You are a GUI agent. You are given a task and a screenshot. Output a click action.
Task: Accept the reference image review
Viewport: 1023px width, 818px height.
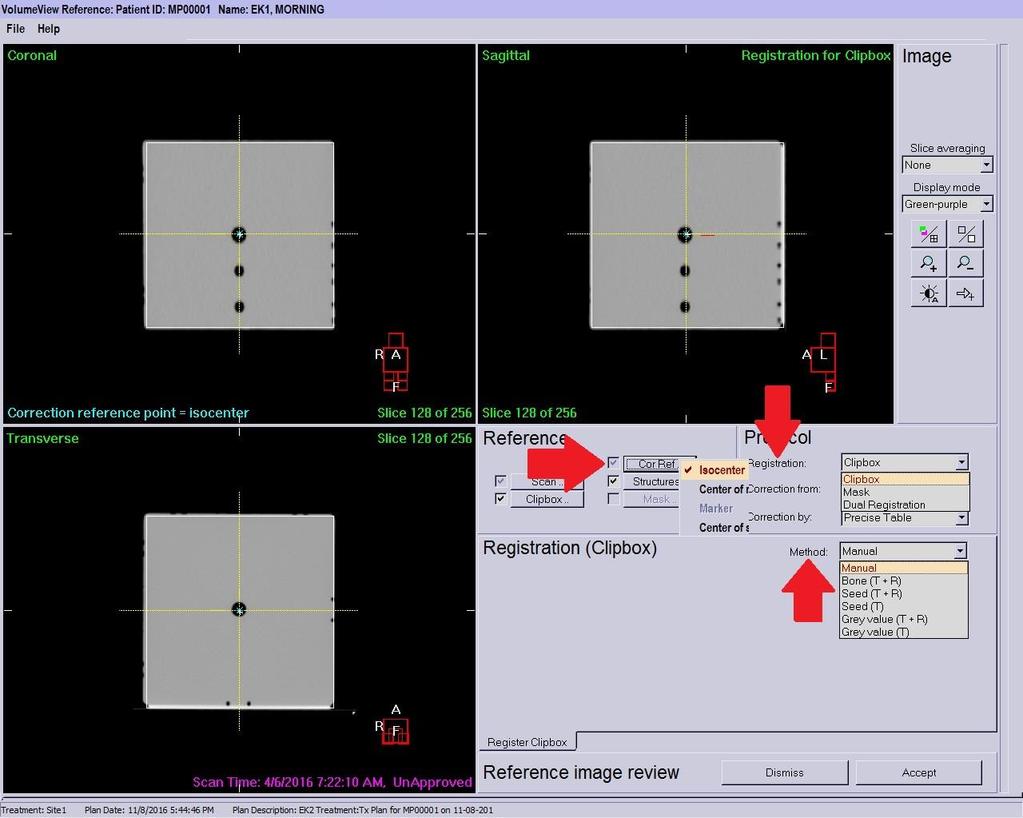[919, 772]
